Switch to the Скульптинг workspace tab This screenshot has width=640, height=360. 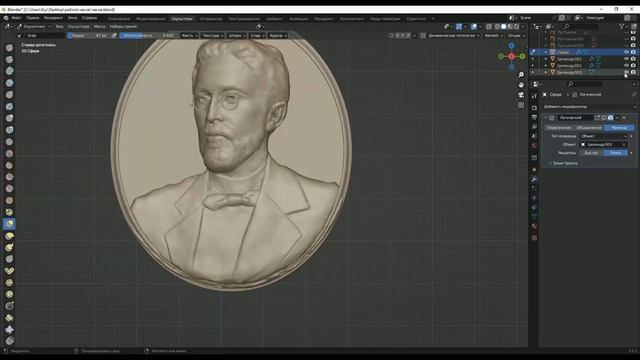(x=182, y=18)
